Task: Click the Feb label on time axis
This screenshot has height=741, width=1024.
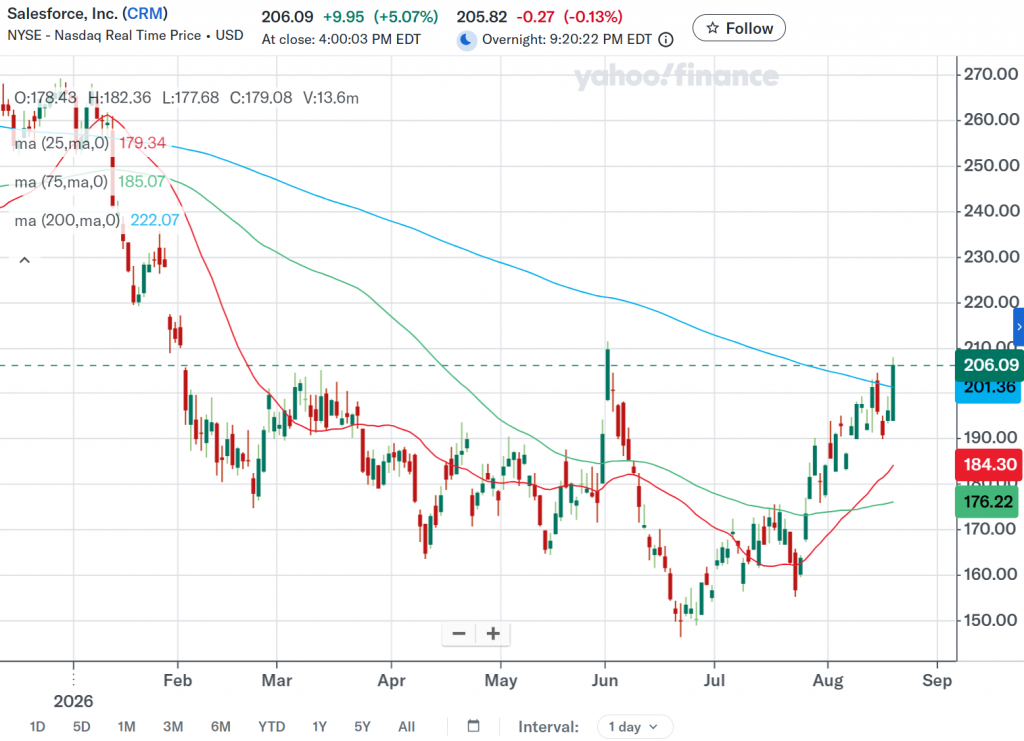Action: click(178, 680)
